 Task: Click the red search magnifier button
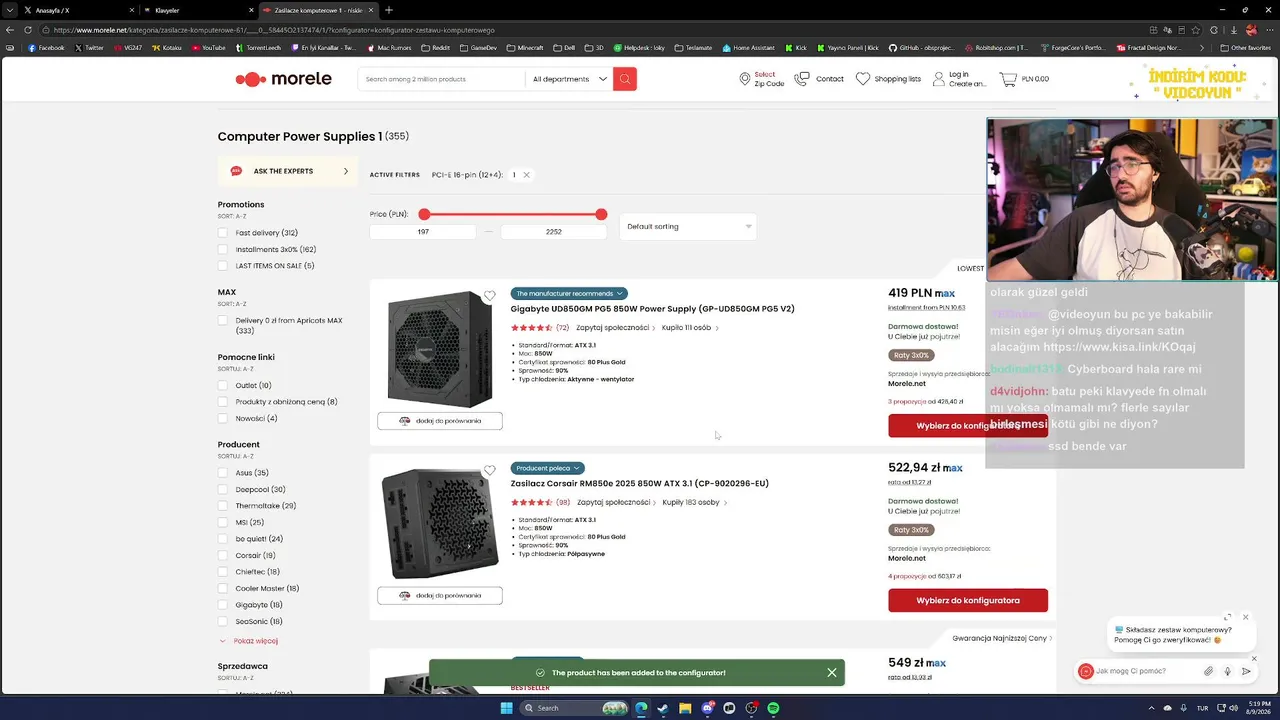[x=625, y=79]
